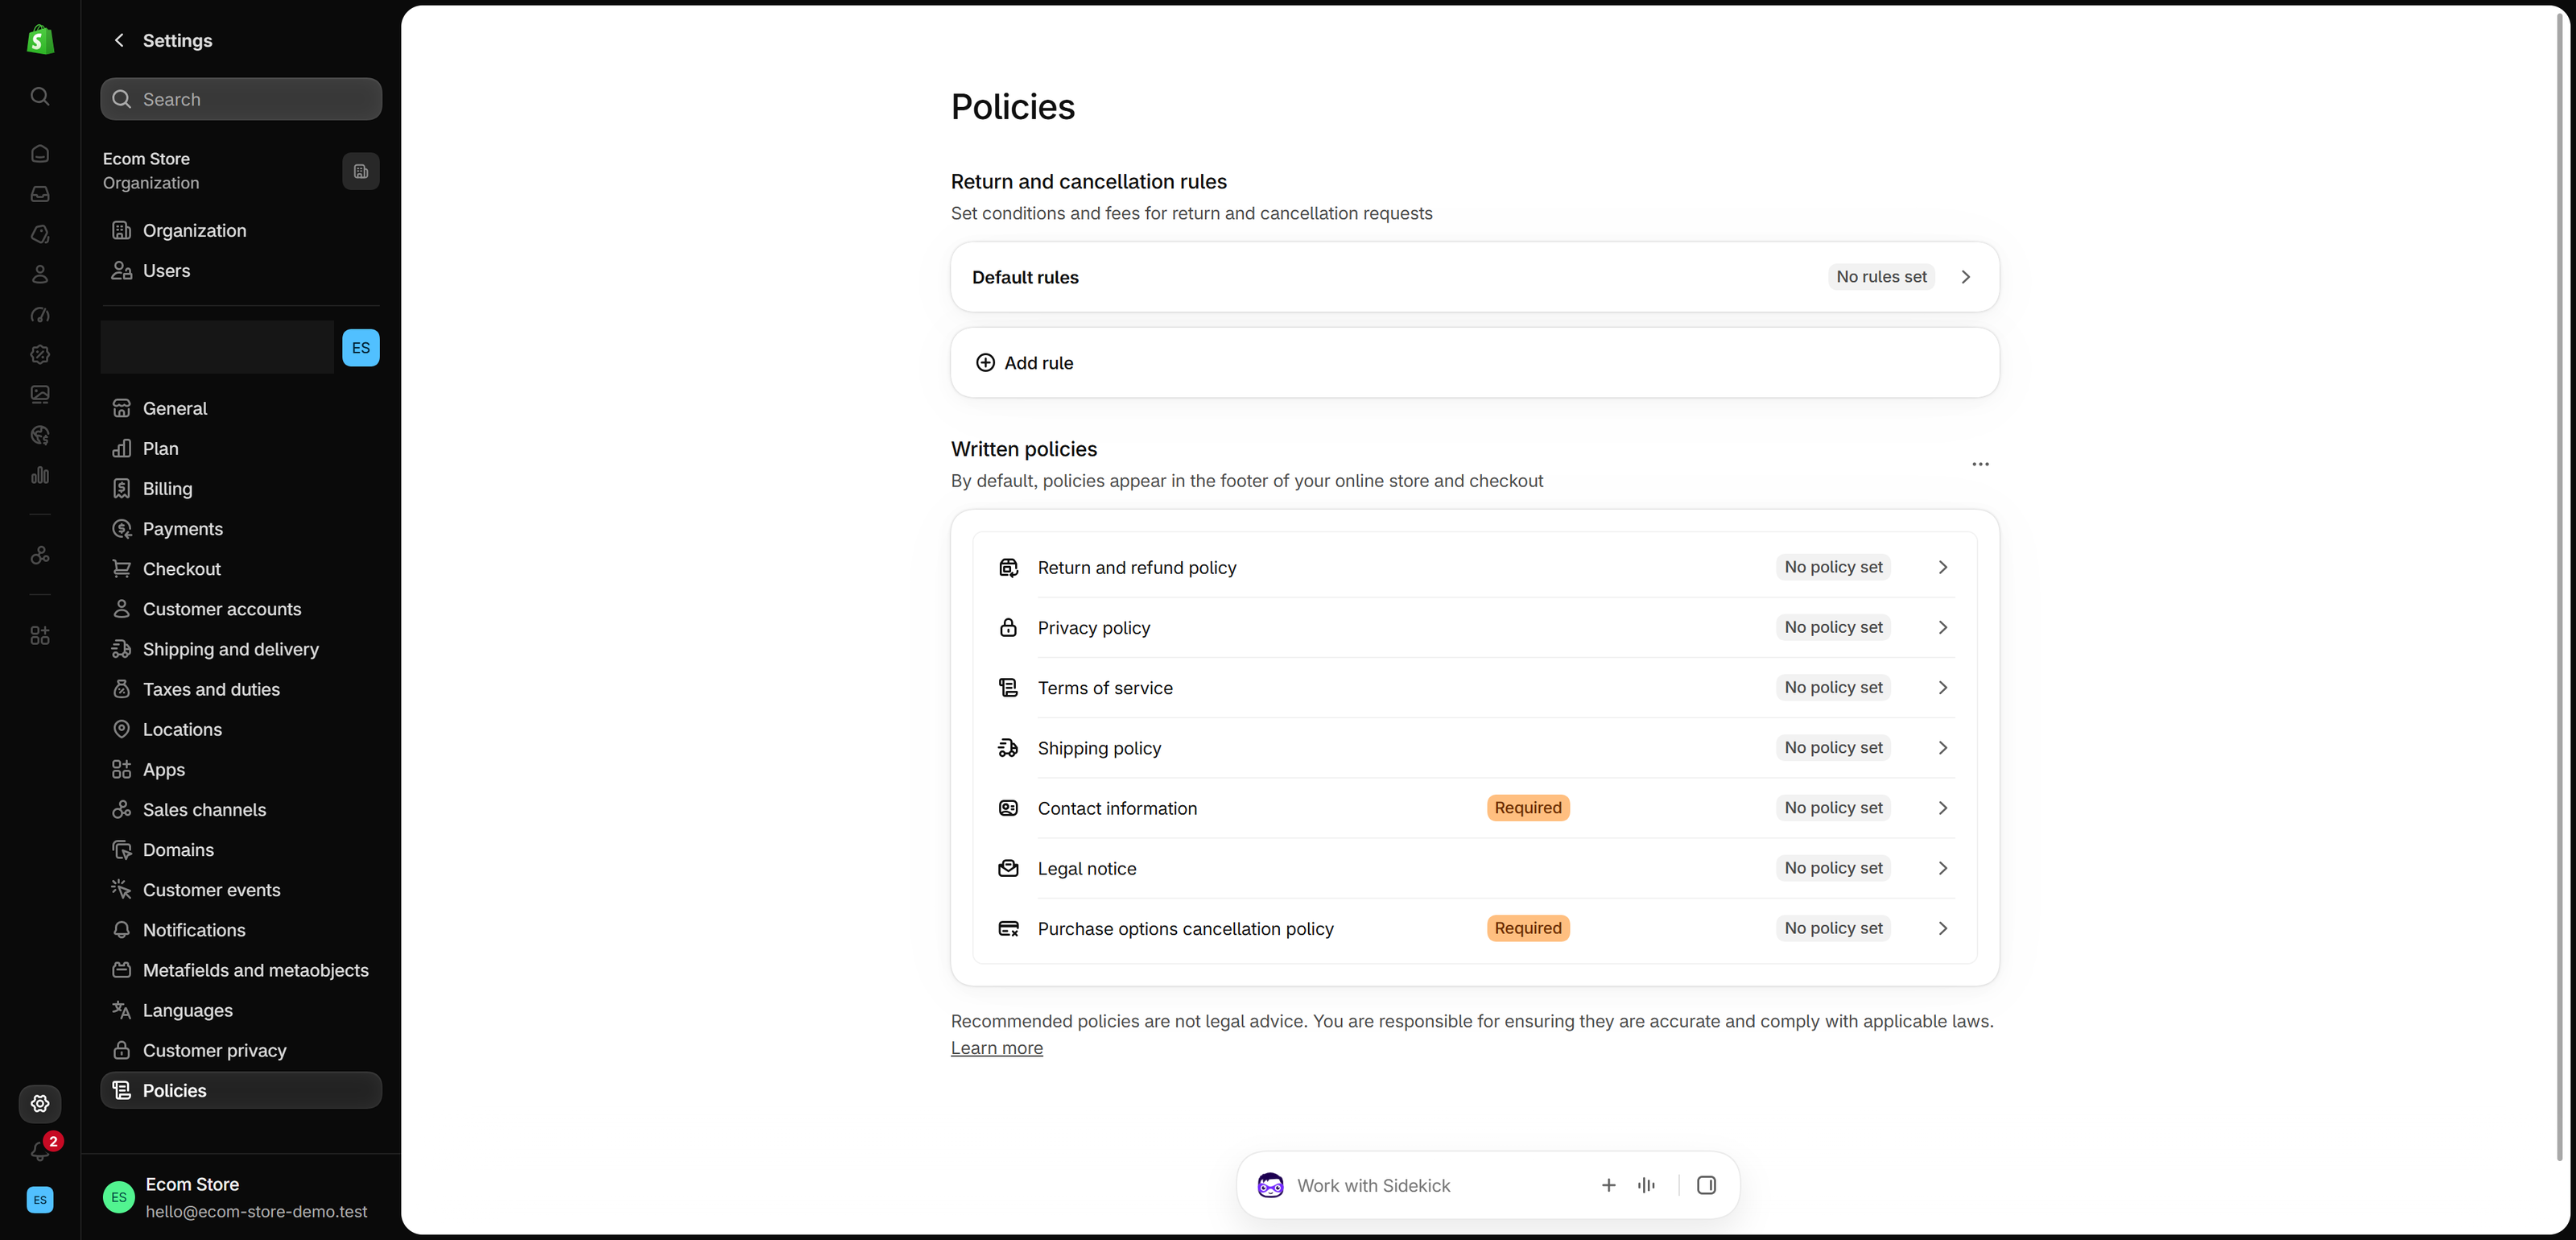The width and height of the screenshot is (2576, 1240).
Task: Open Privacy policy row
Action: click(1474, 627)
